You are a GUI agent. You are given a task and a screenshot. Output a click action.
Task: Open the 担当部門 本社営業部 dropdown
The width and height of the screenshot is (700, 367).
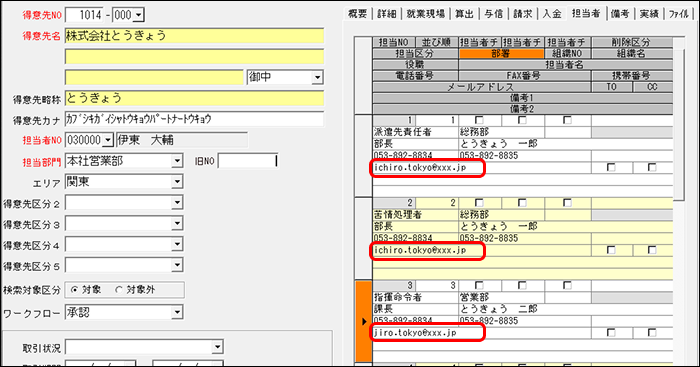177,161
